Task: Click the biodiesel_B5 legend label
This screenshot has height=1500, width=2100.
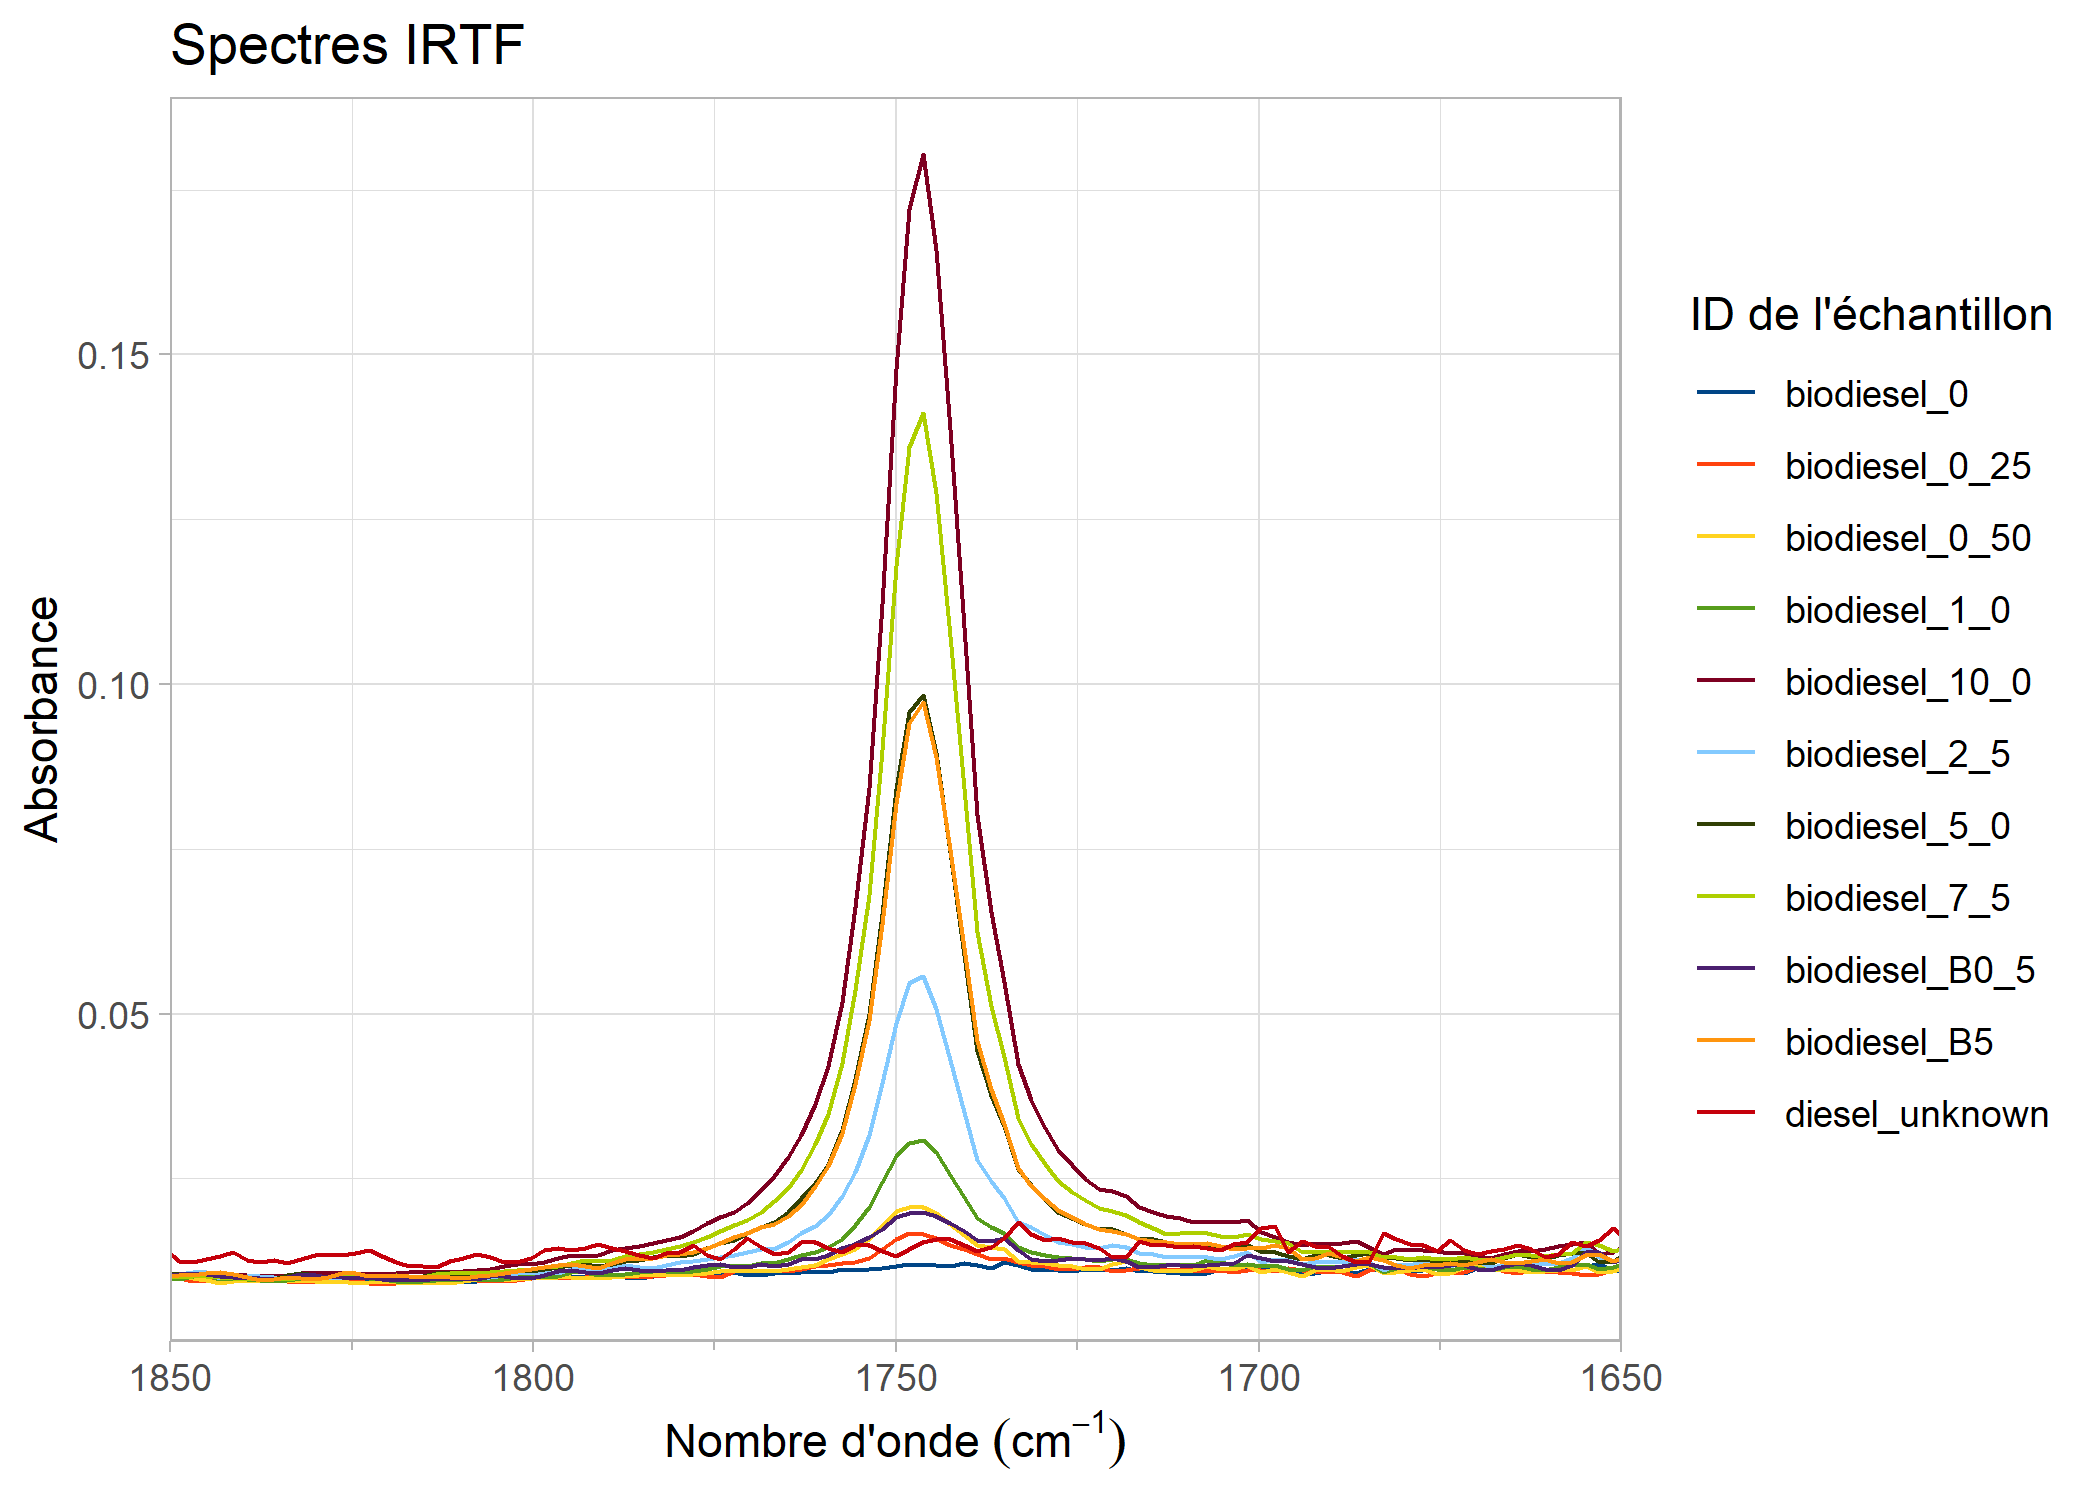Action: tap(1888, 1042)
